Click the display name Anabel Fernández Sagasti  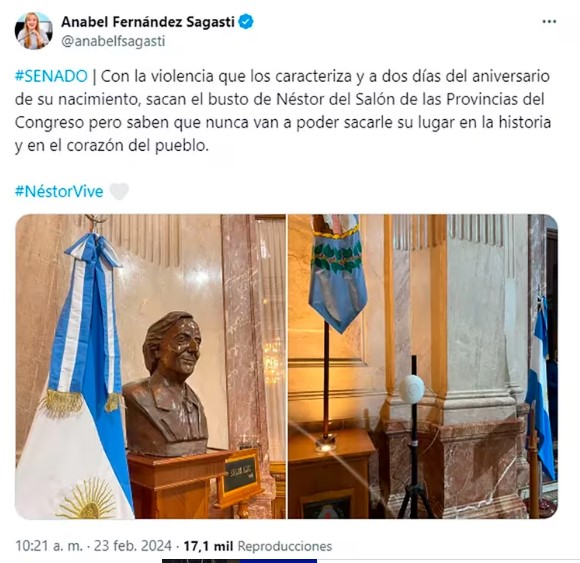pos(148,22)
